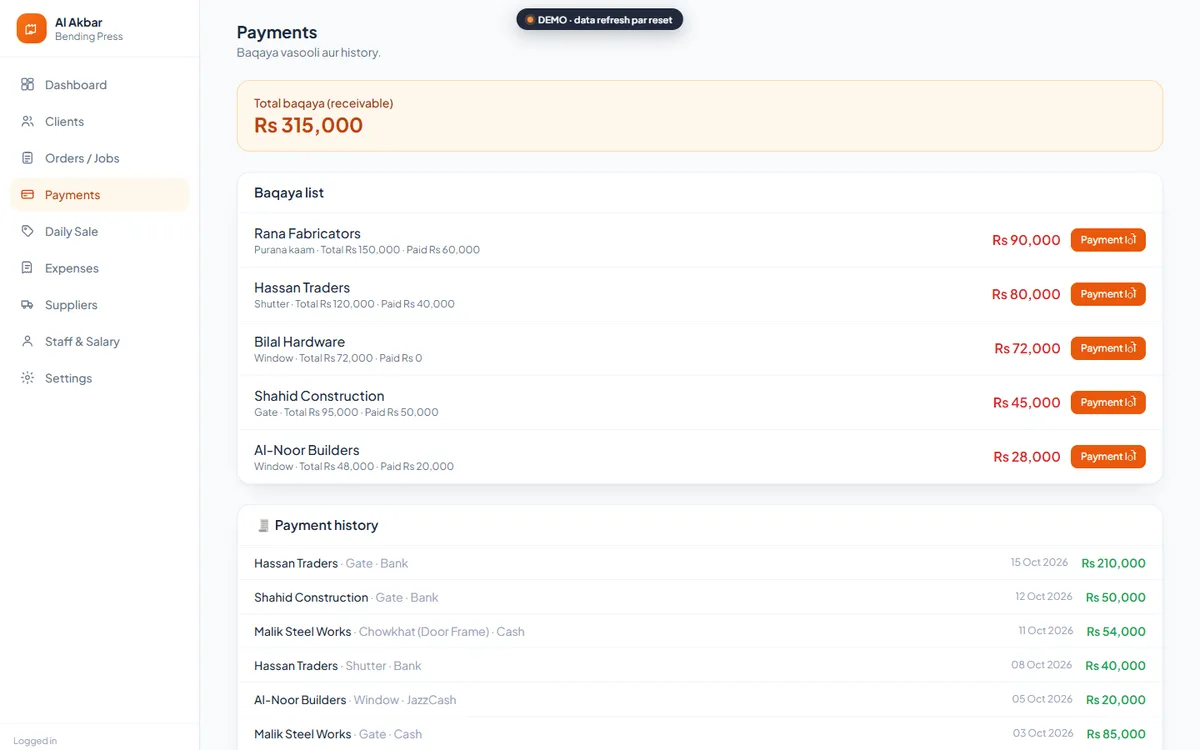Screen dimensions: 1200x750
Task: Click the Suppliers truck icon
Action: pyautogui.click(x=27, y=305)
